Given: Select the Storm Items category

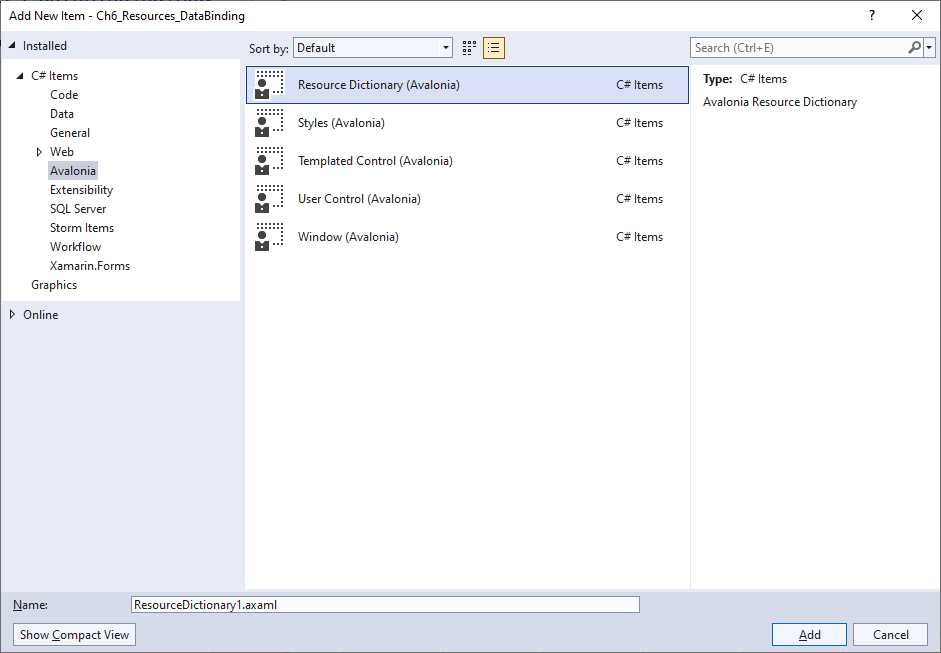Looking at the screenshot, I should click(81, 227).
